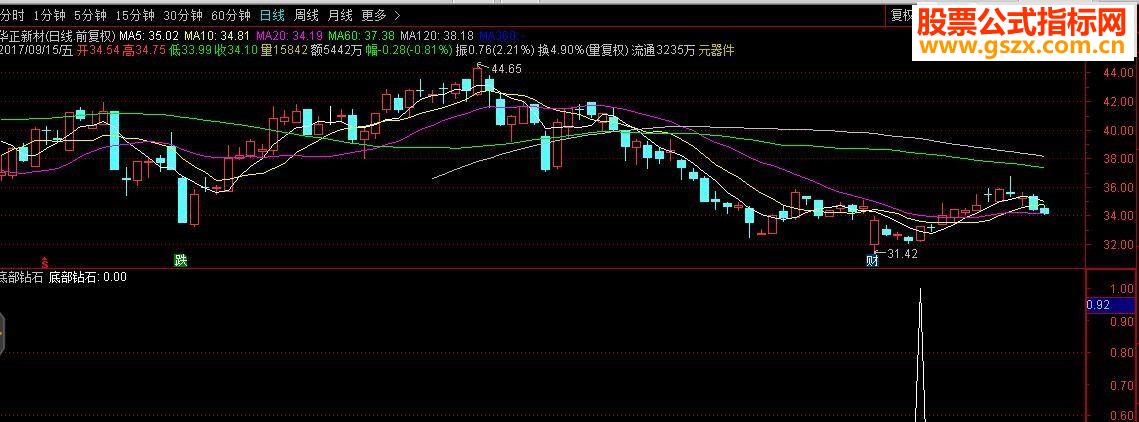Click the MA5: 35.02 label

[149, 36]
